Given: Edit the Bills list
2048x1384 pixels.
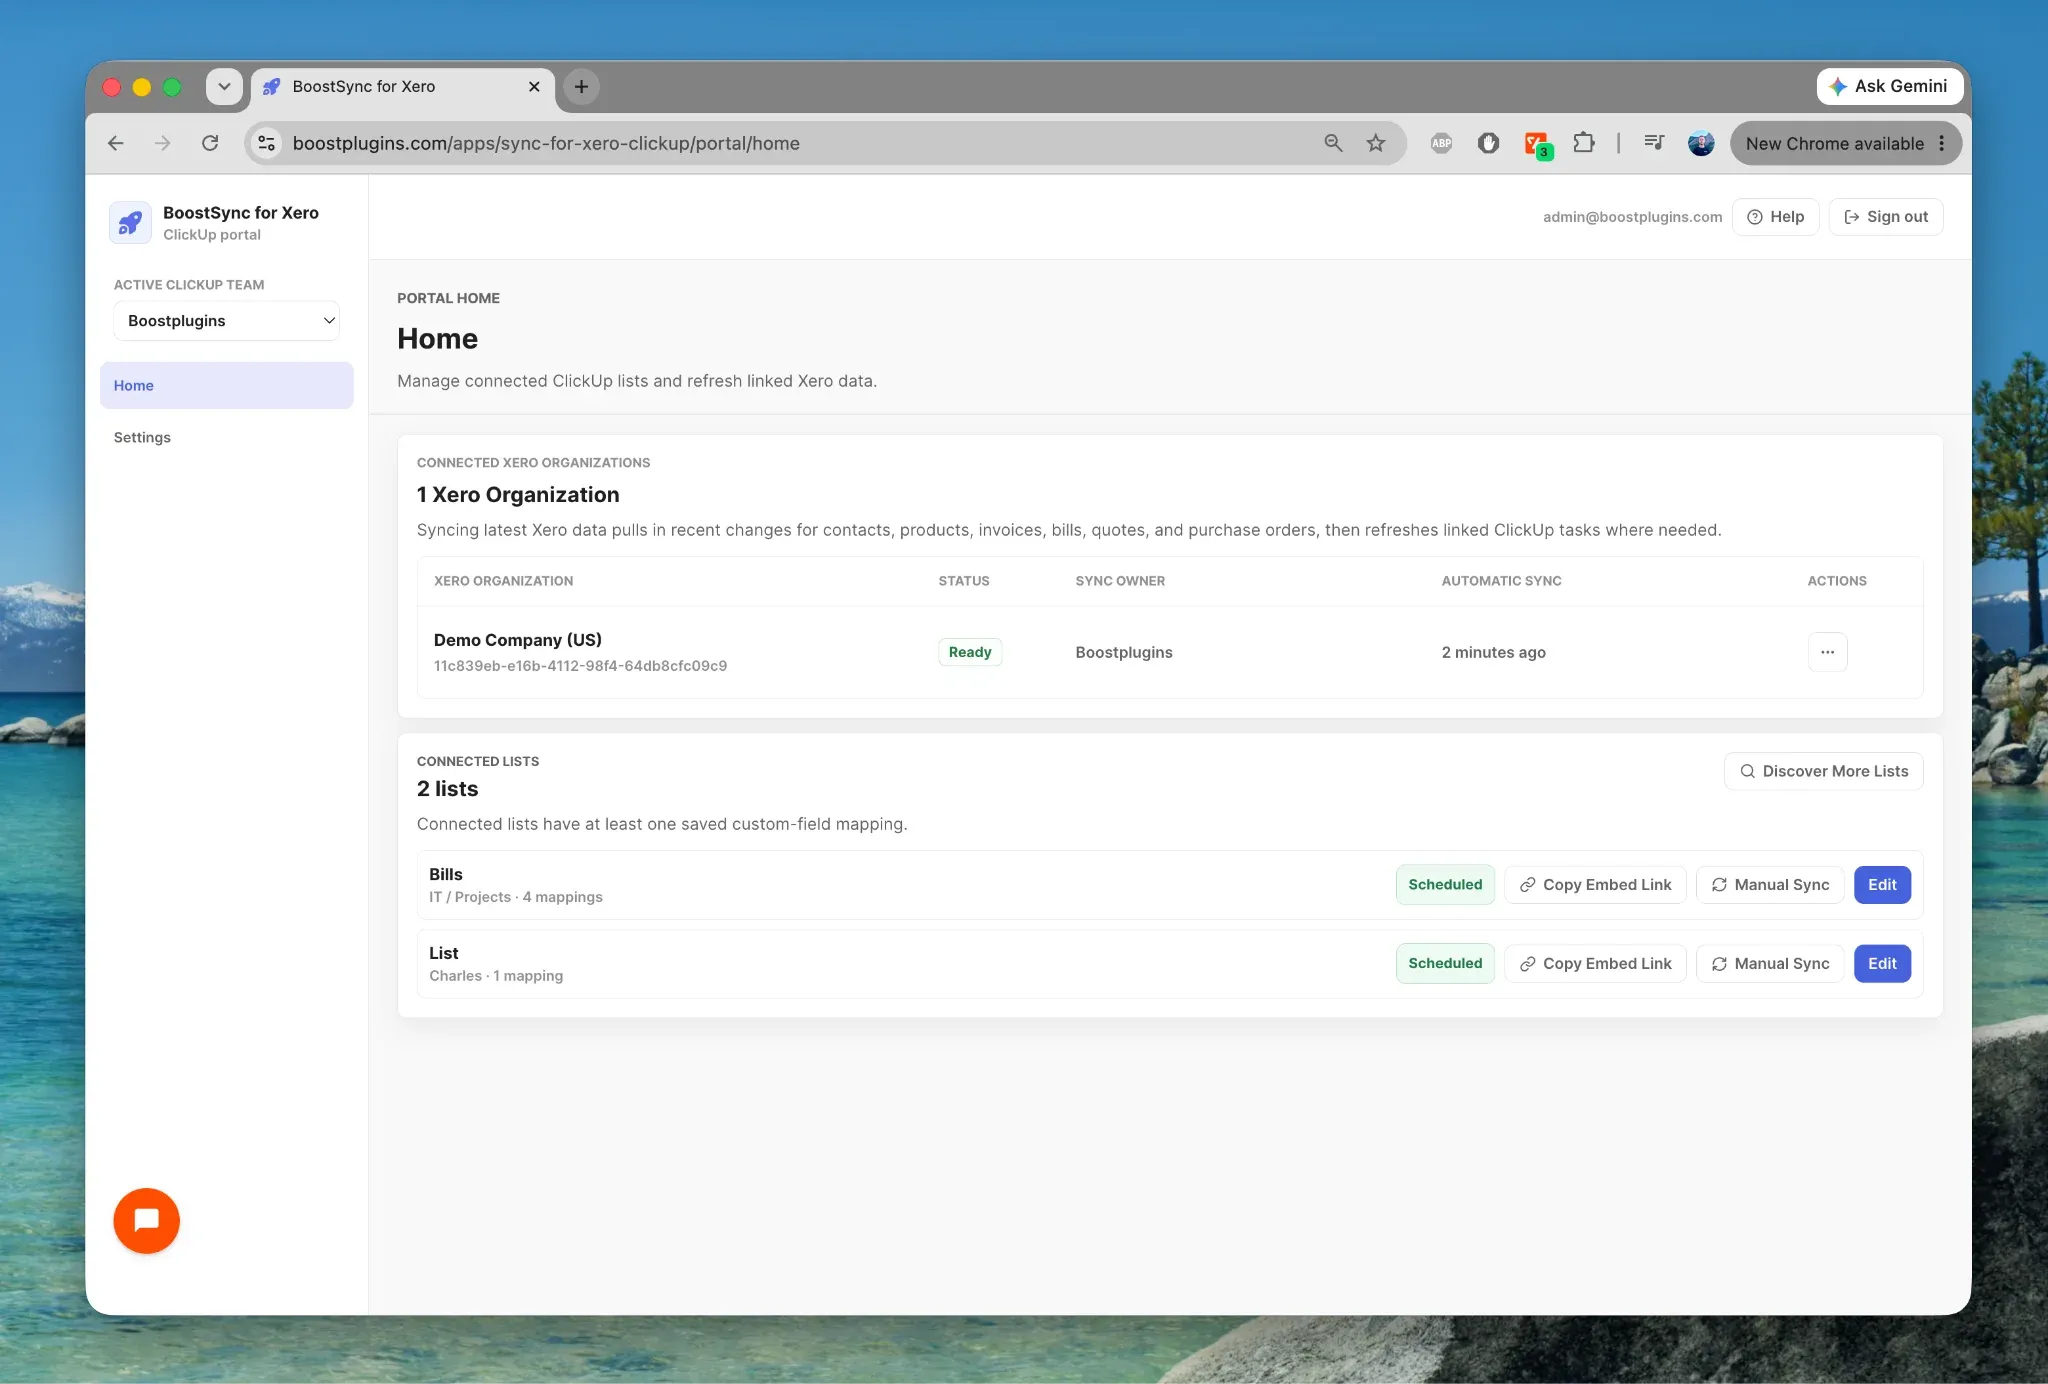Looking at the screenshot, I should tap(1882, 885).
